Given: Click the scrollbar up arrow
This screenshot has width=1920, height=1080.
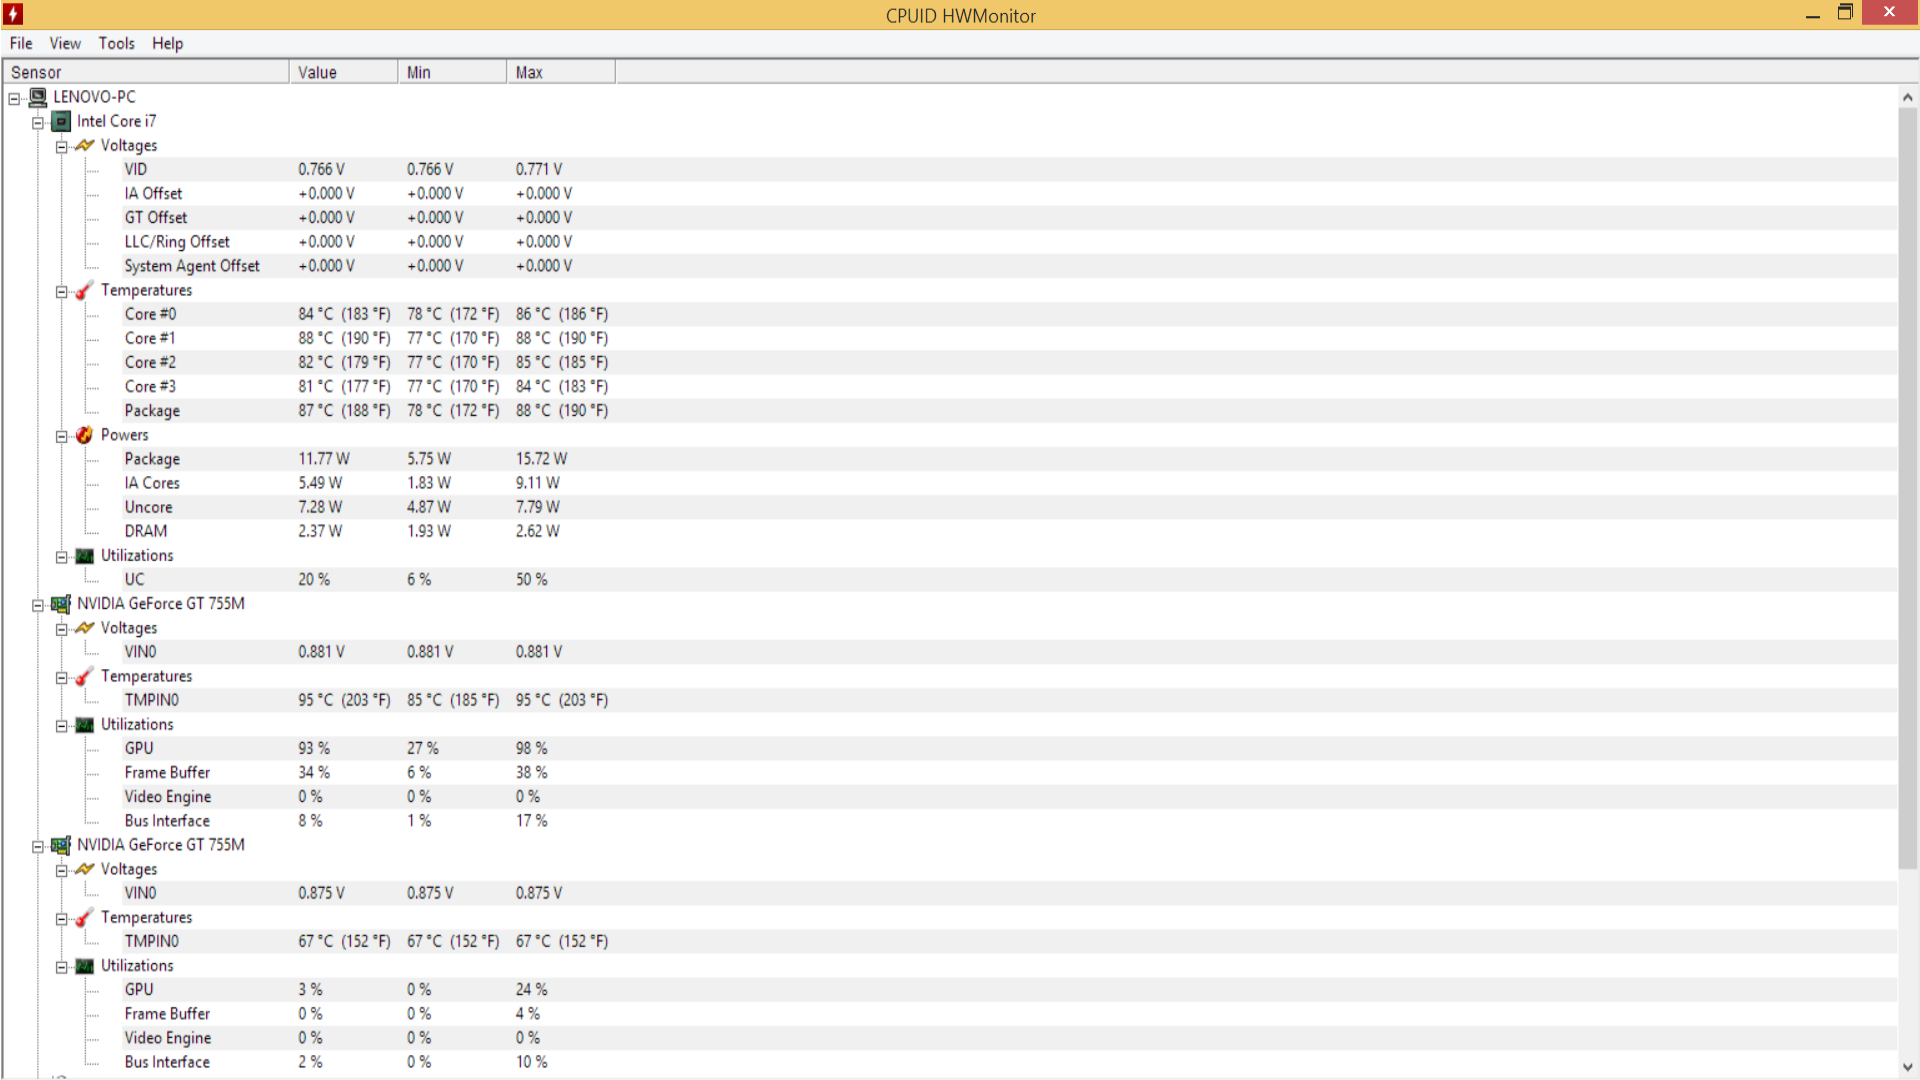Looking at the screenshot, I should [1908, 97].
